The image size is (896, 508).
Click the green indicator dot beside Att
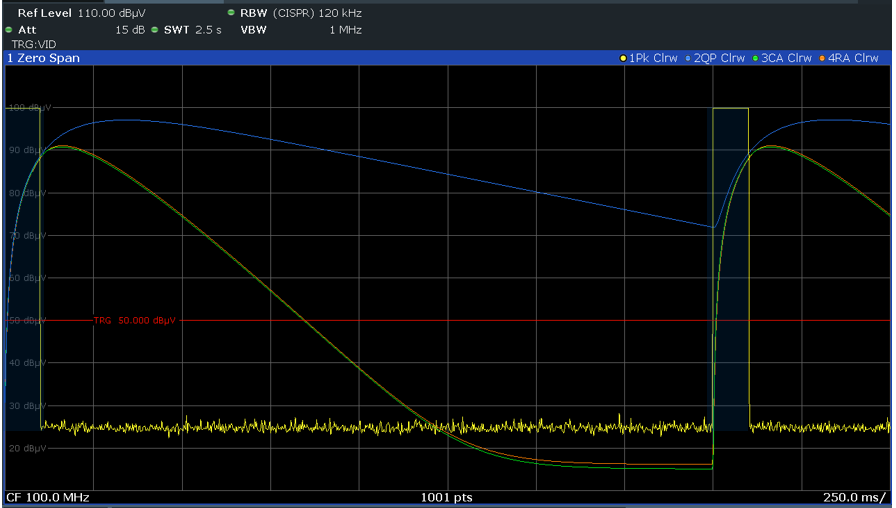[9, 30]
